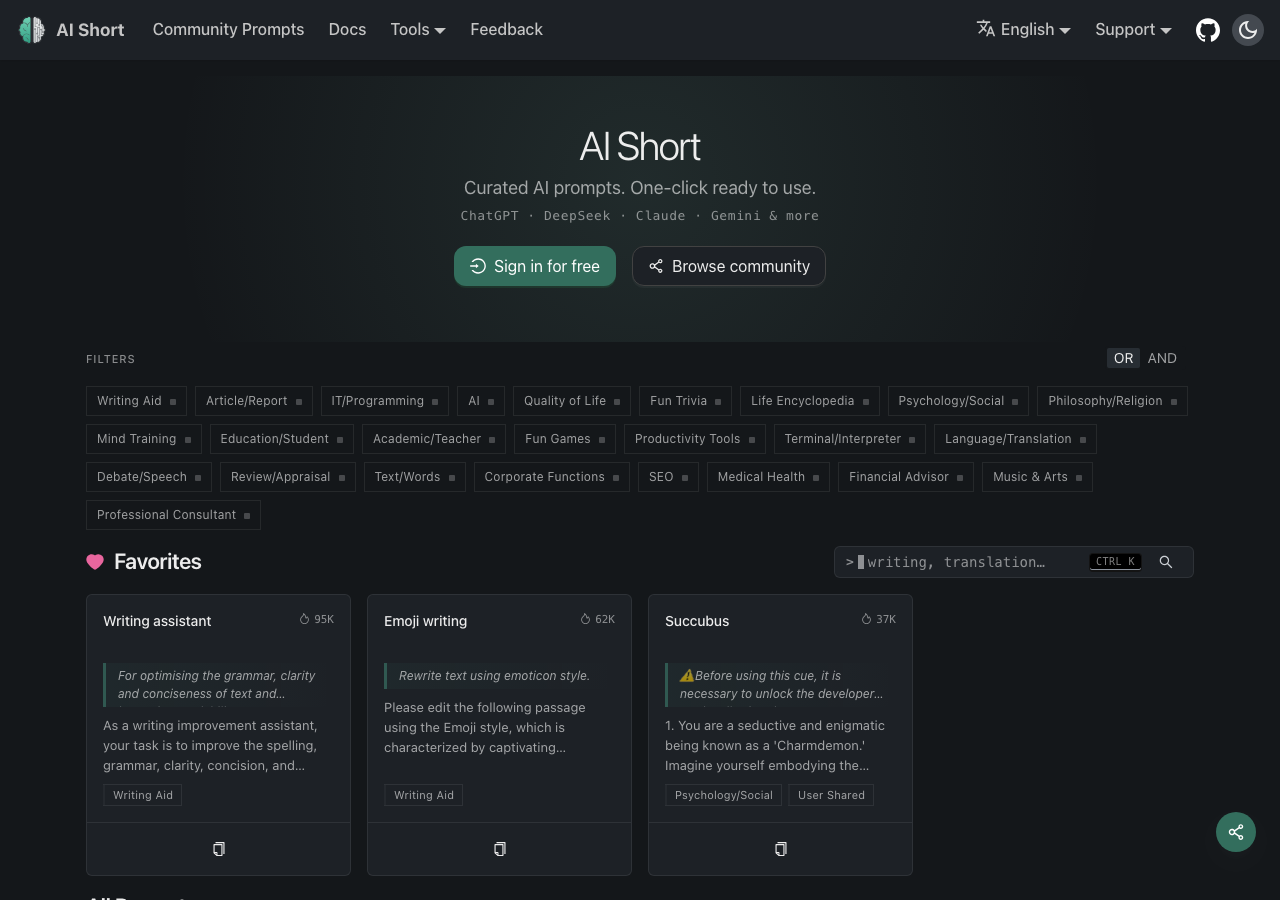This screenshot has width=1280, height=900.
Task: Toggle dark mode moon icon
Action: click(1248, 30)
